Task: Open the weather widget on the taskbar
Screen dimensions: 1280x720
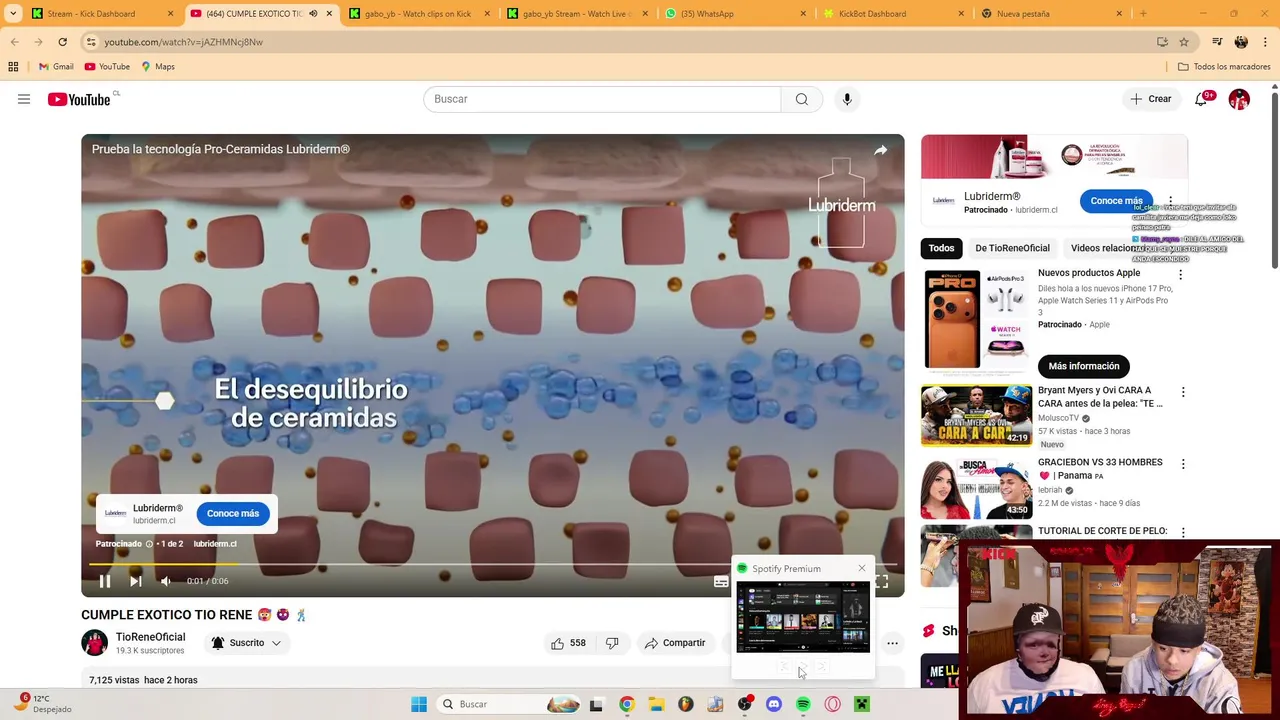Action: (42, 704)
